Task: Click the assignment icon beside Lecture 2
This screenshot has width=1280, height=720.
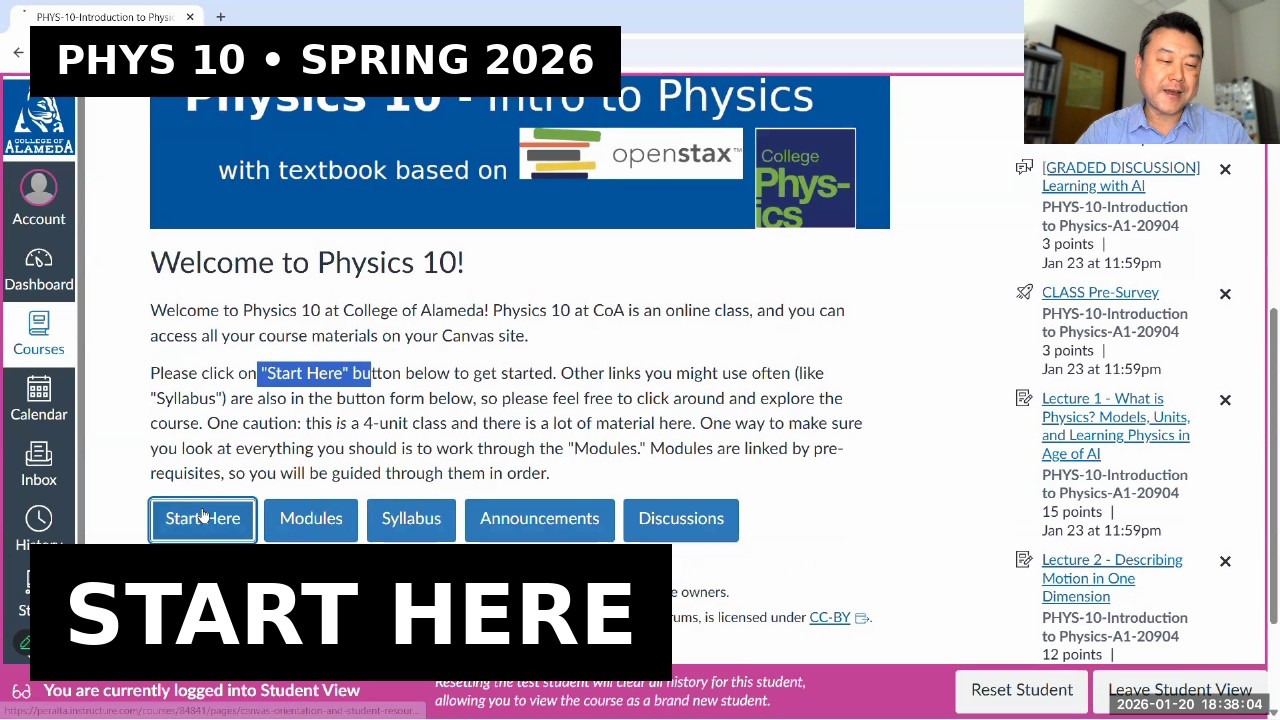Action: tap(1024, 559)
